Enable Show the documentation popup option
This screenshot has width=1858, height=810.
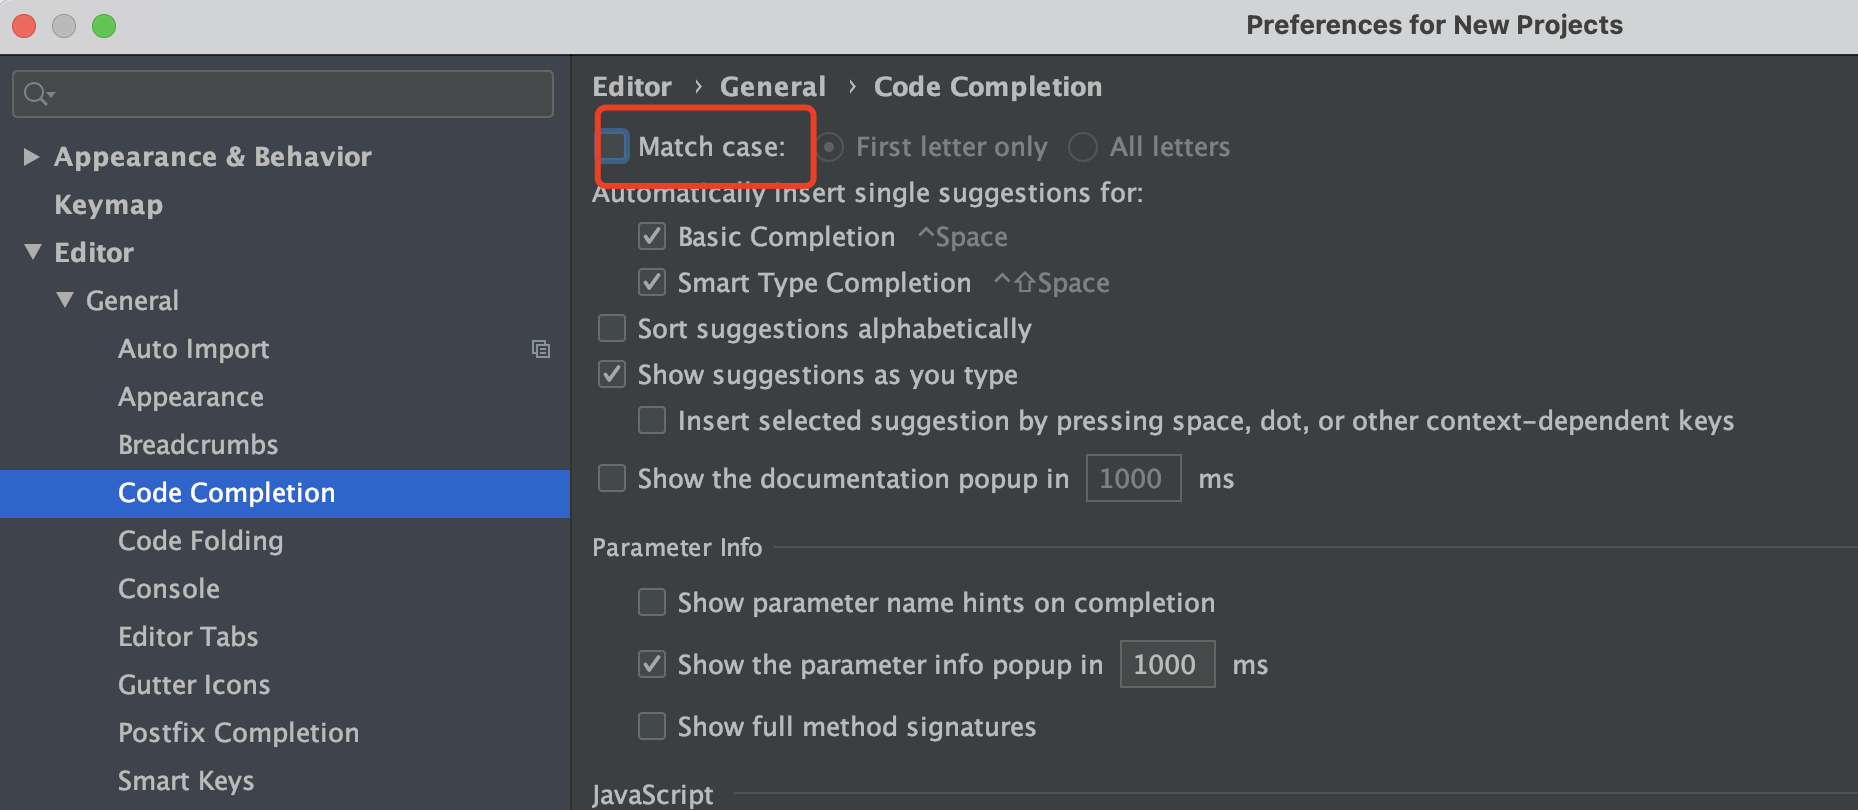[611, 478]
